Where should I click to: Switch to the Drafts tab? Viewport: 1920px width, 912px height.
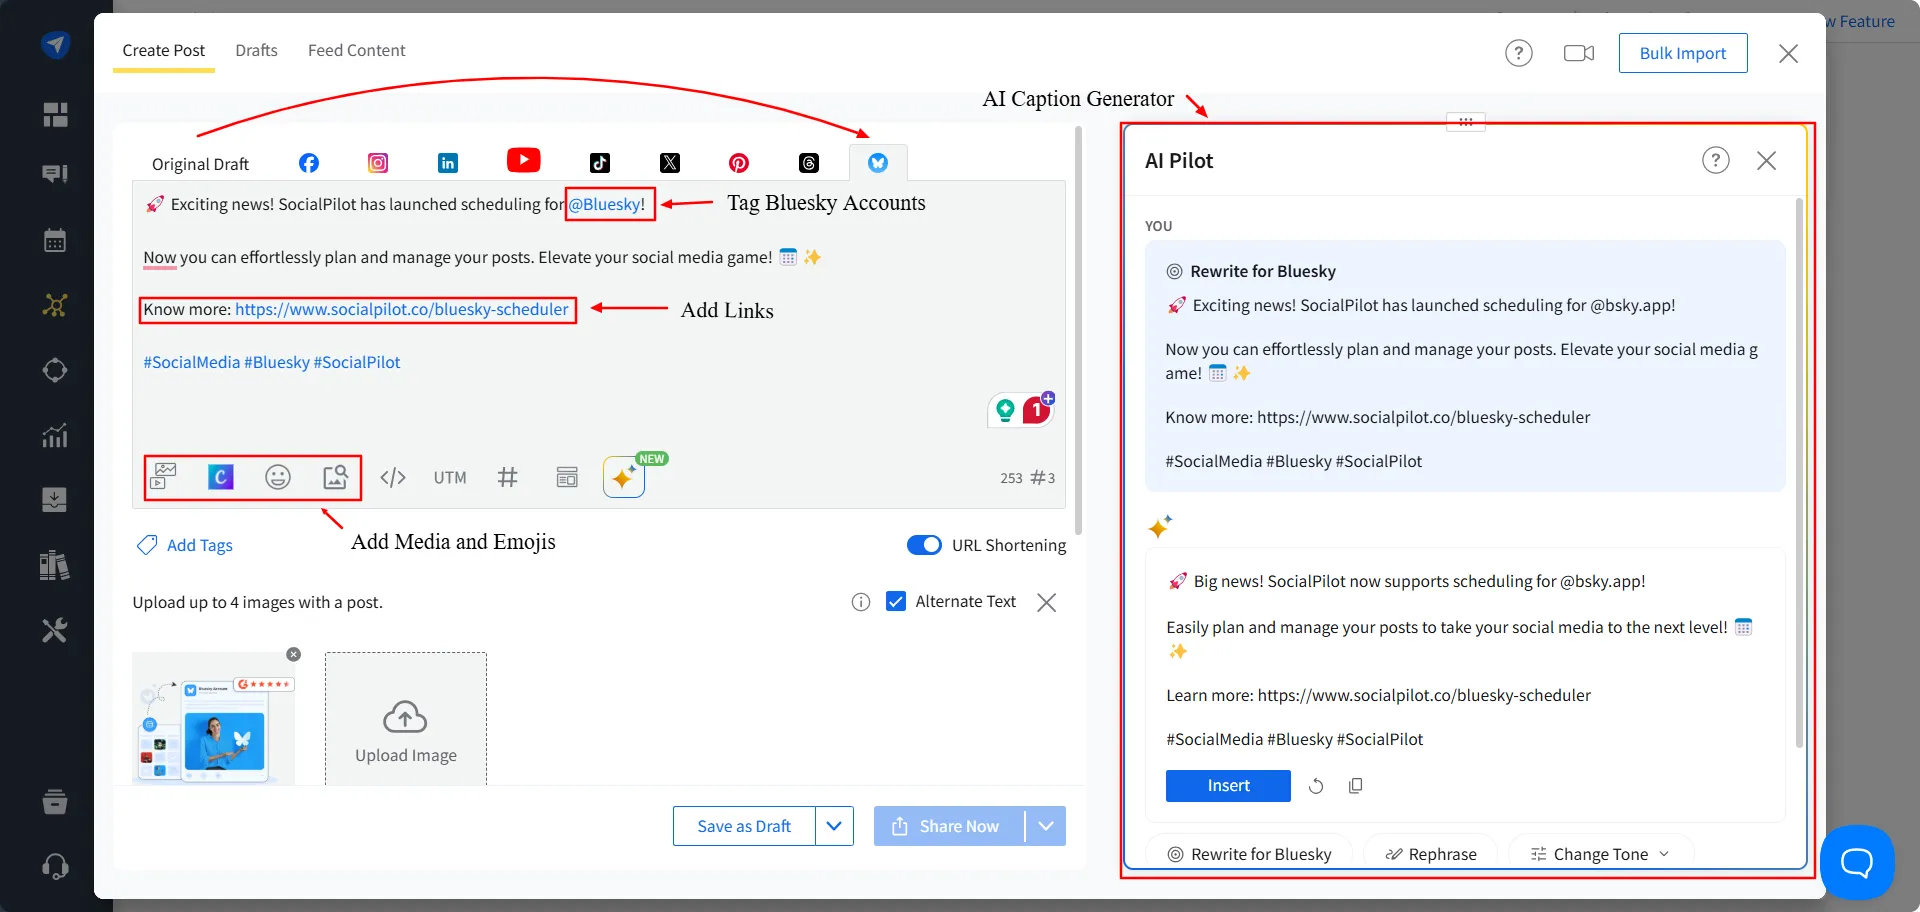[256, 50]
